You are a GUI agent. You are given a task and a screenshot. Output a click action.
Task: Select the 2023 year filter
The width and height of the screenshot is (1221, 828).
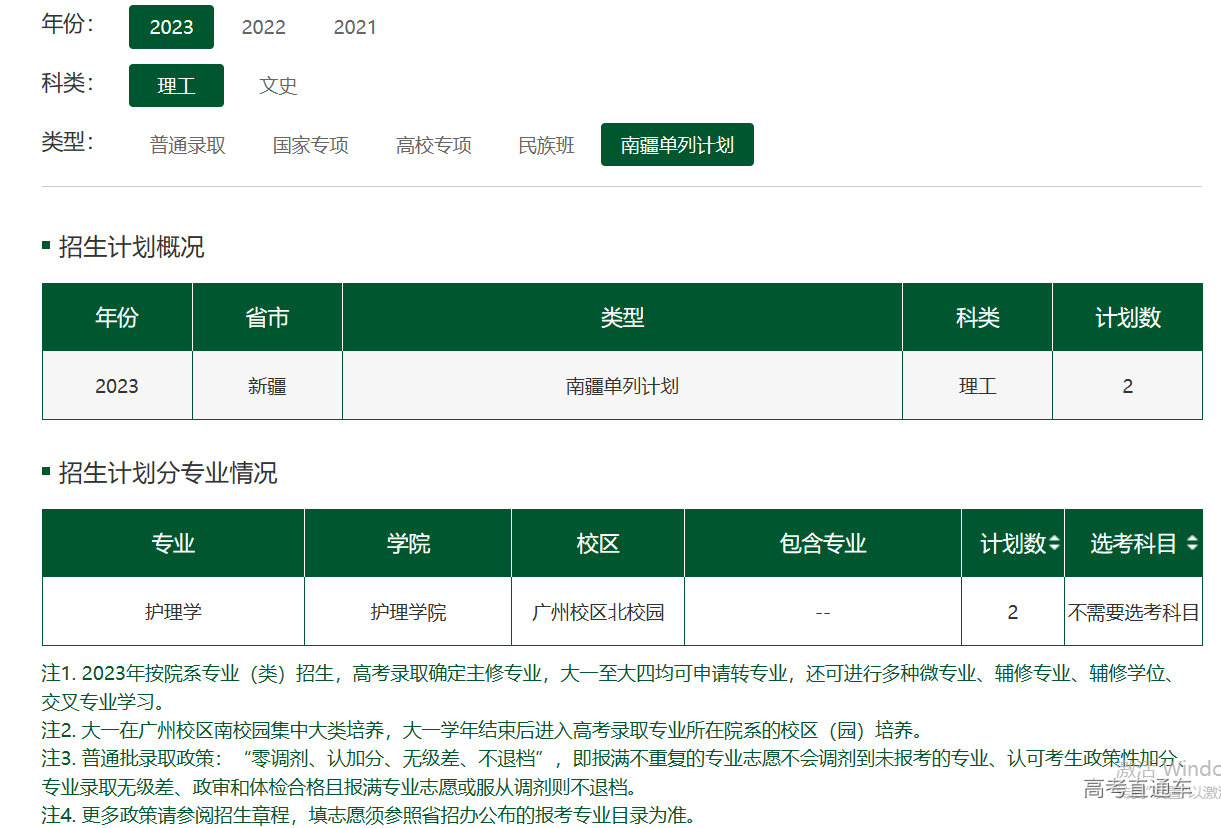click(x=171, y=27)
